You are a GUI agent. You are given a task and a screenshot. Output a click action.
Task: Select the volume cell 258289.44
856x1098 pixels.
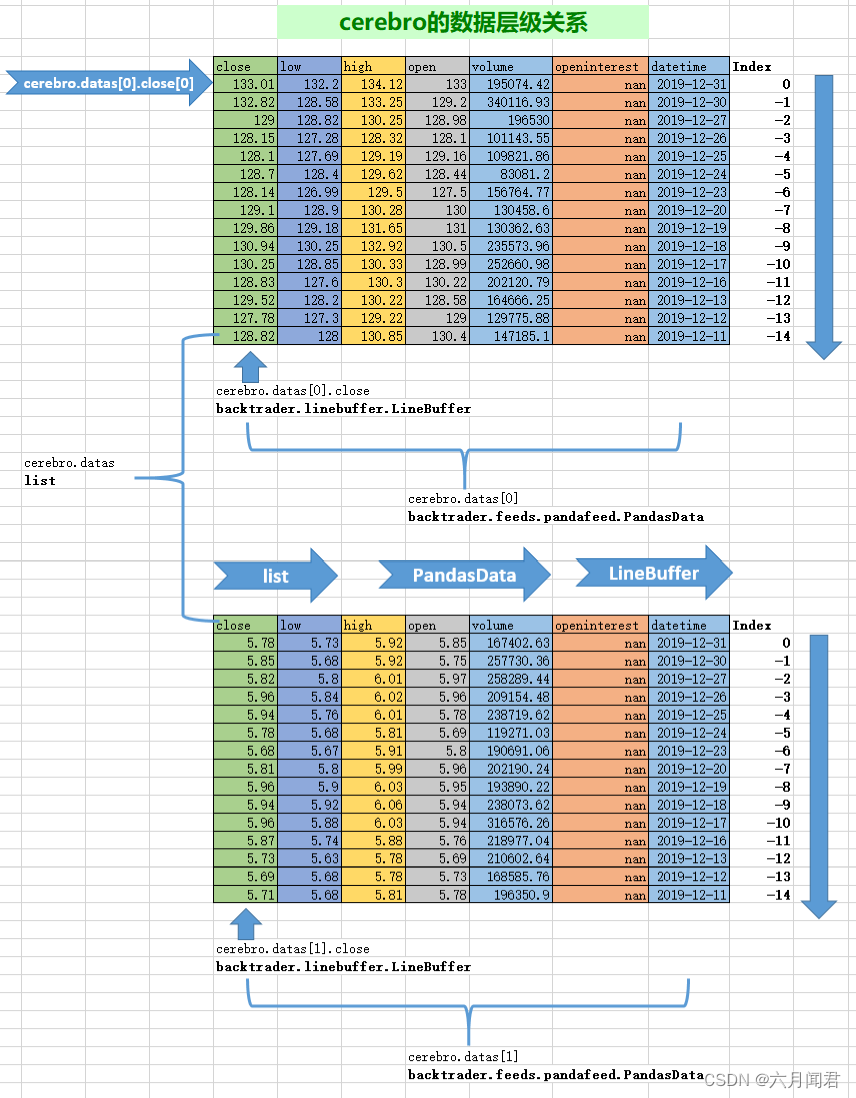click(x=511, y=679)
